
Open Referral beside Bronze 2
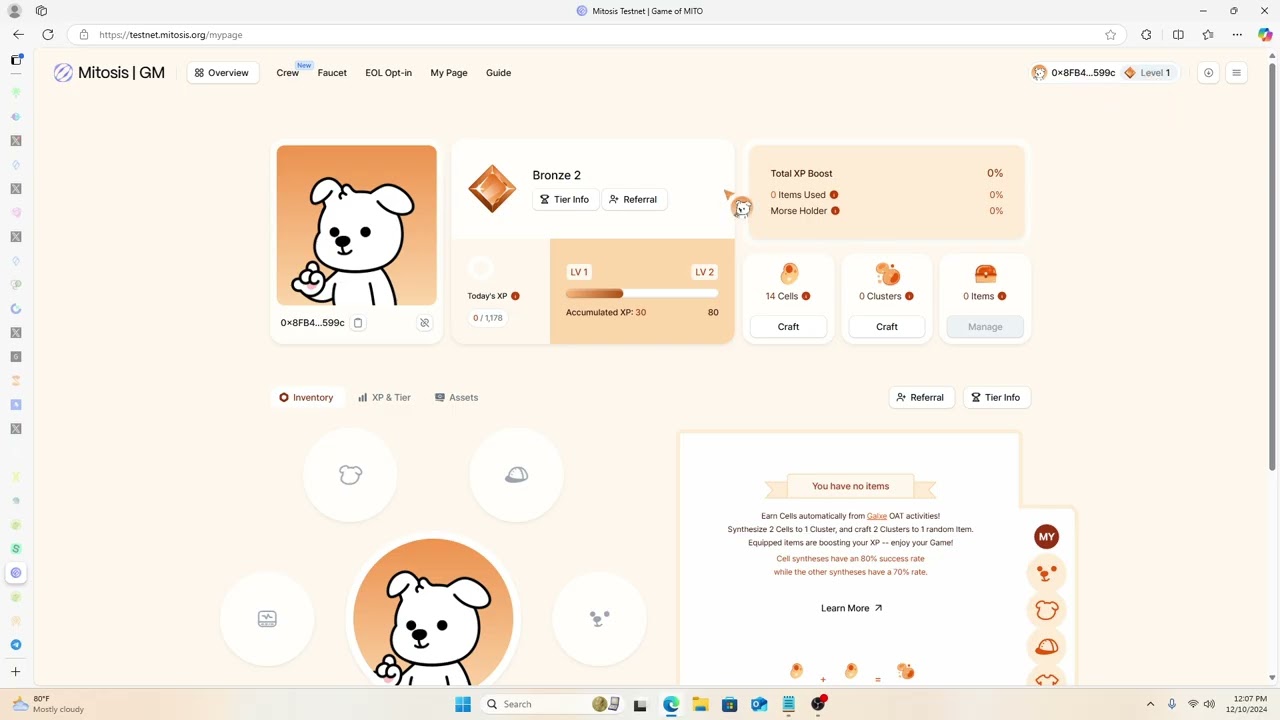point(634,199)
